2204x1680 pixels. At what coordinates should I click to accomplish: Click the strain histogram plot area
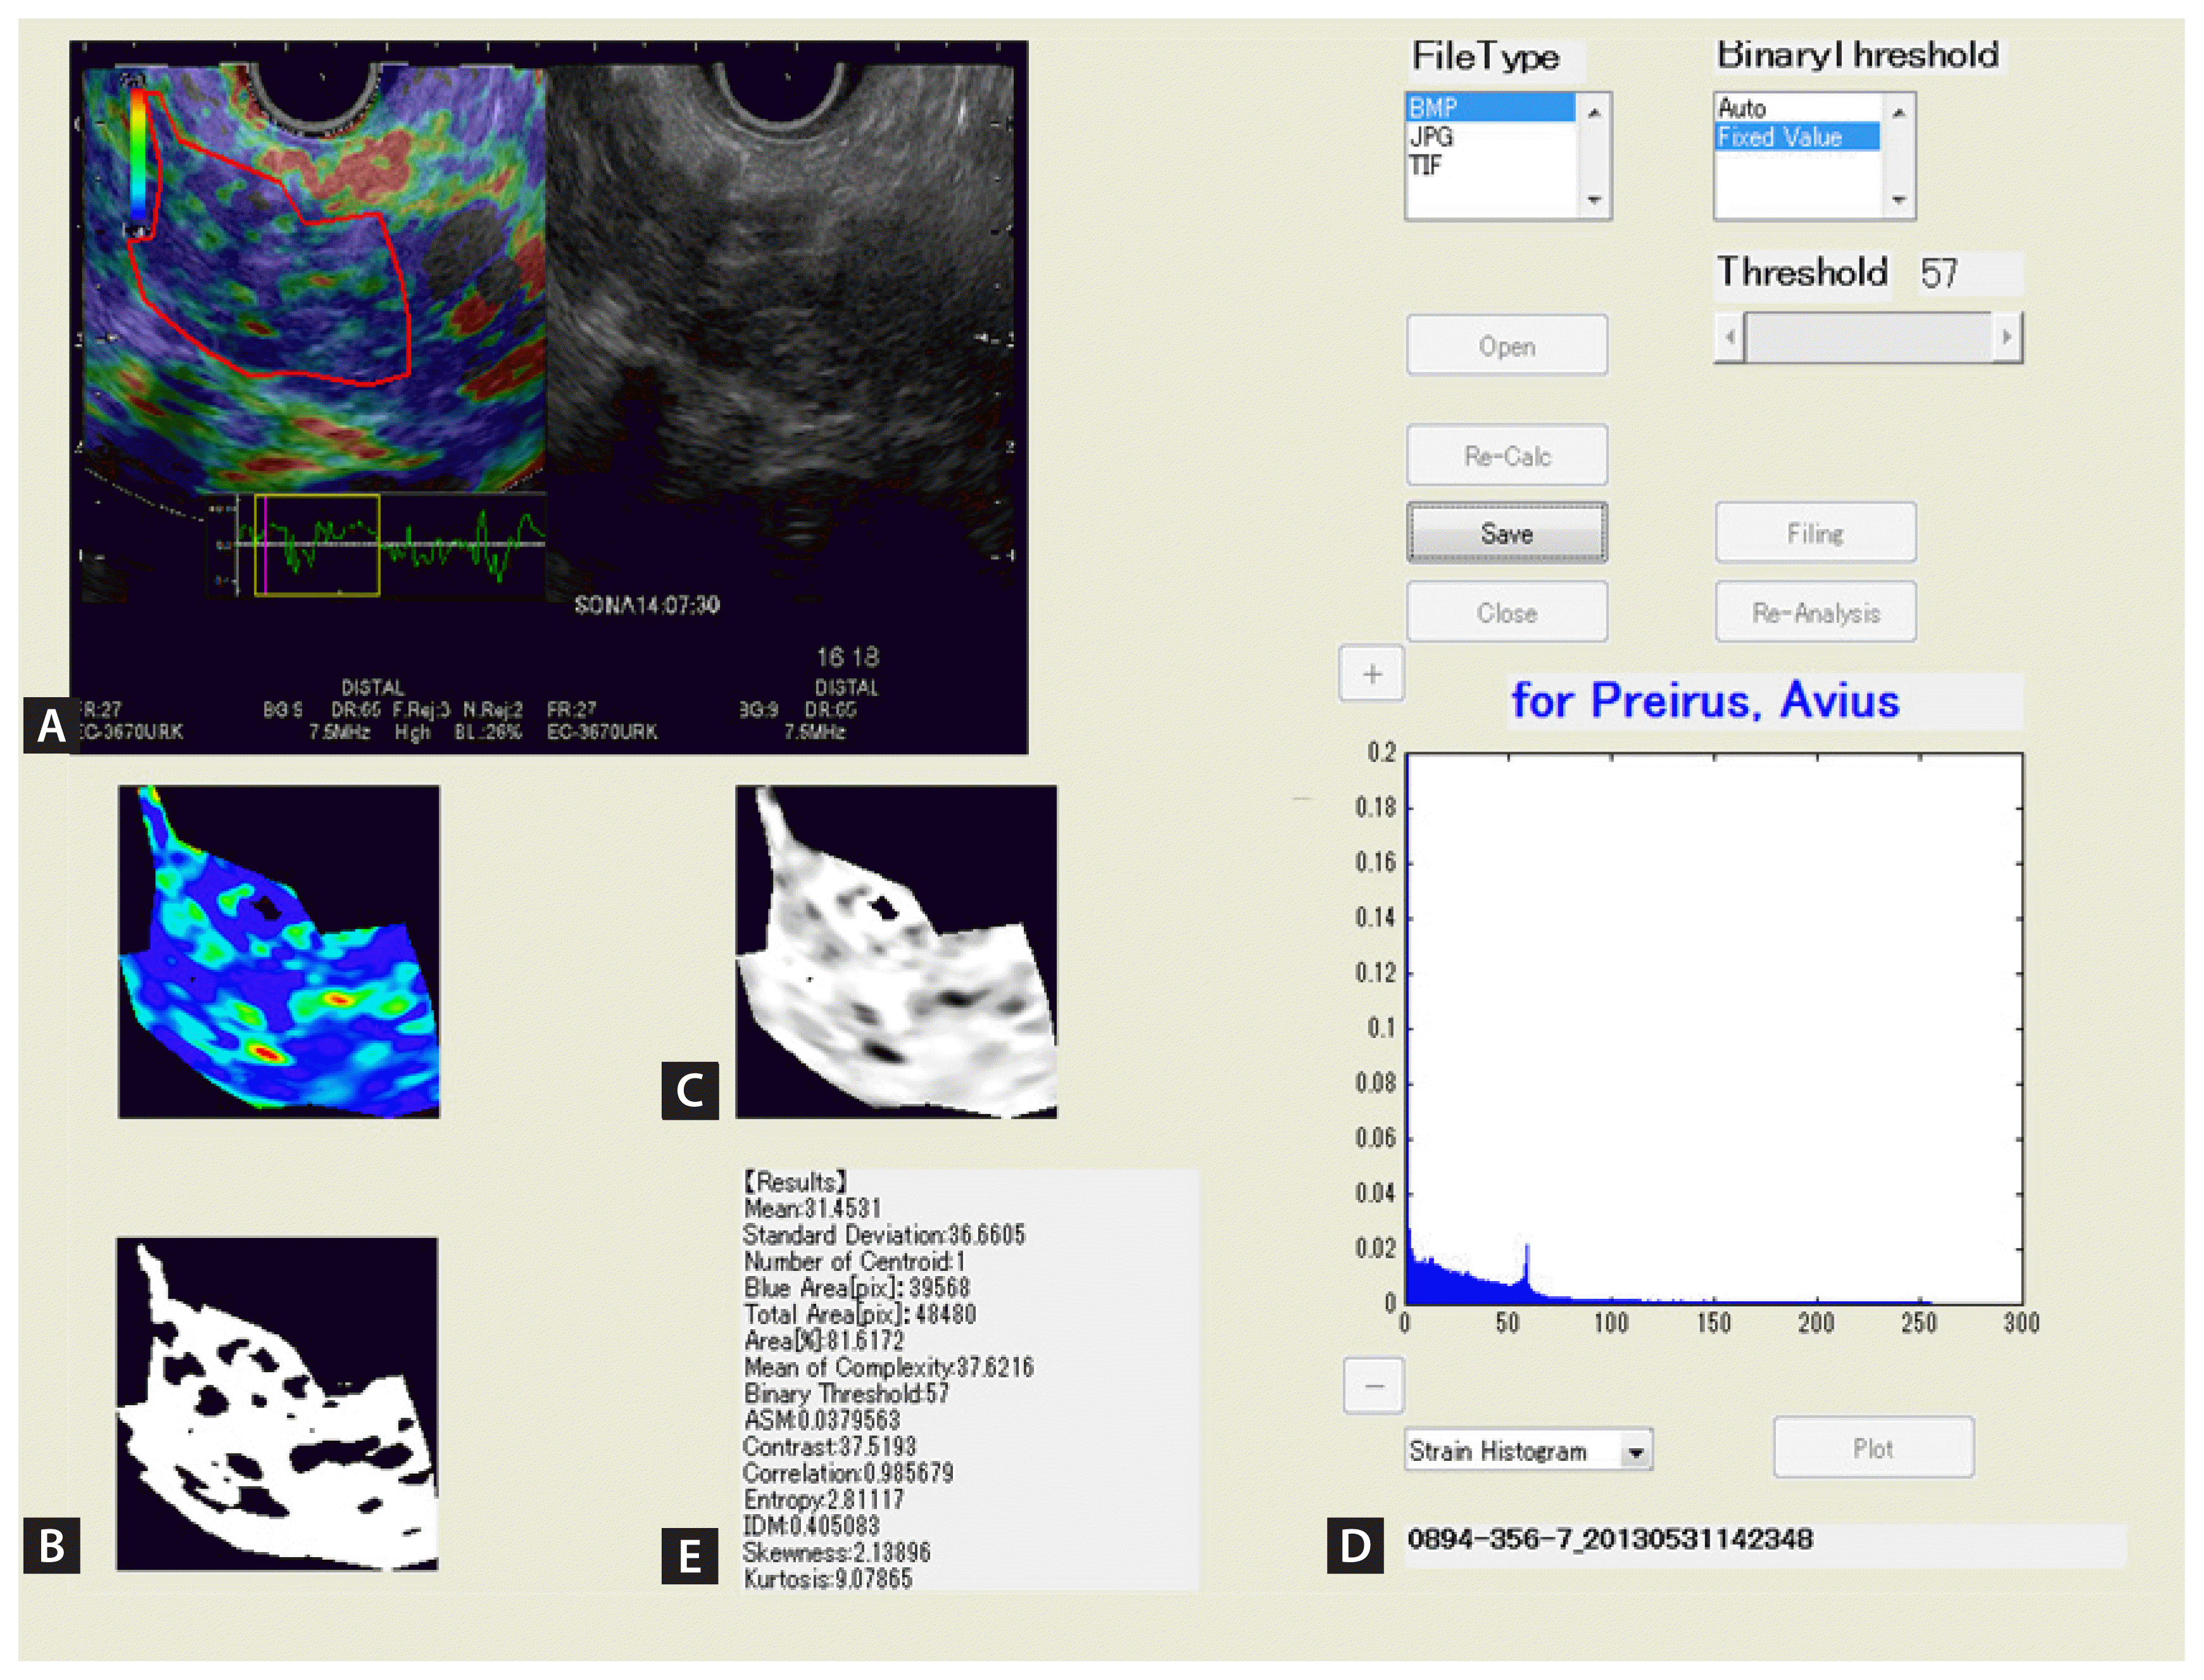point(1714,1028)
